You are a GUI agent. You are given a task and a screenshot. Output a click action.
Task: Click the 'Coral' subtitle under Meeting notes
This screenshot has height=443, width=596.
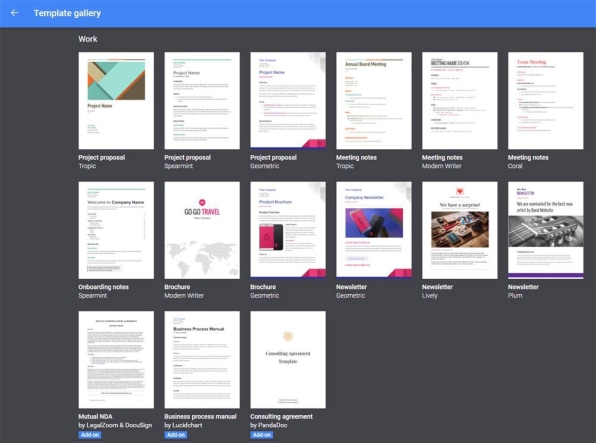click(515, 166)
